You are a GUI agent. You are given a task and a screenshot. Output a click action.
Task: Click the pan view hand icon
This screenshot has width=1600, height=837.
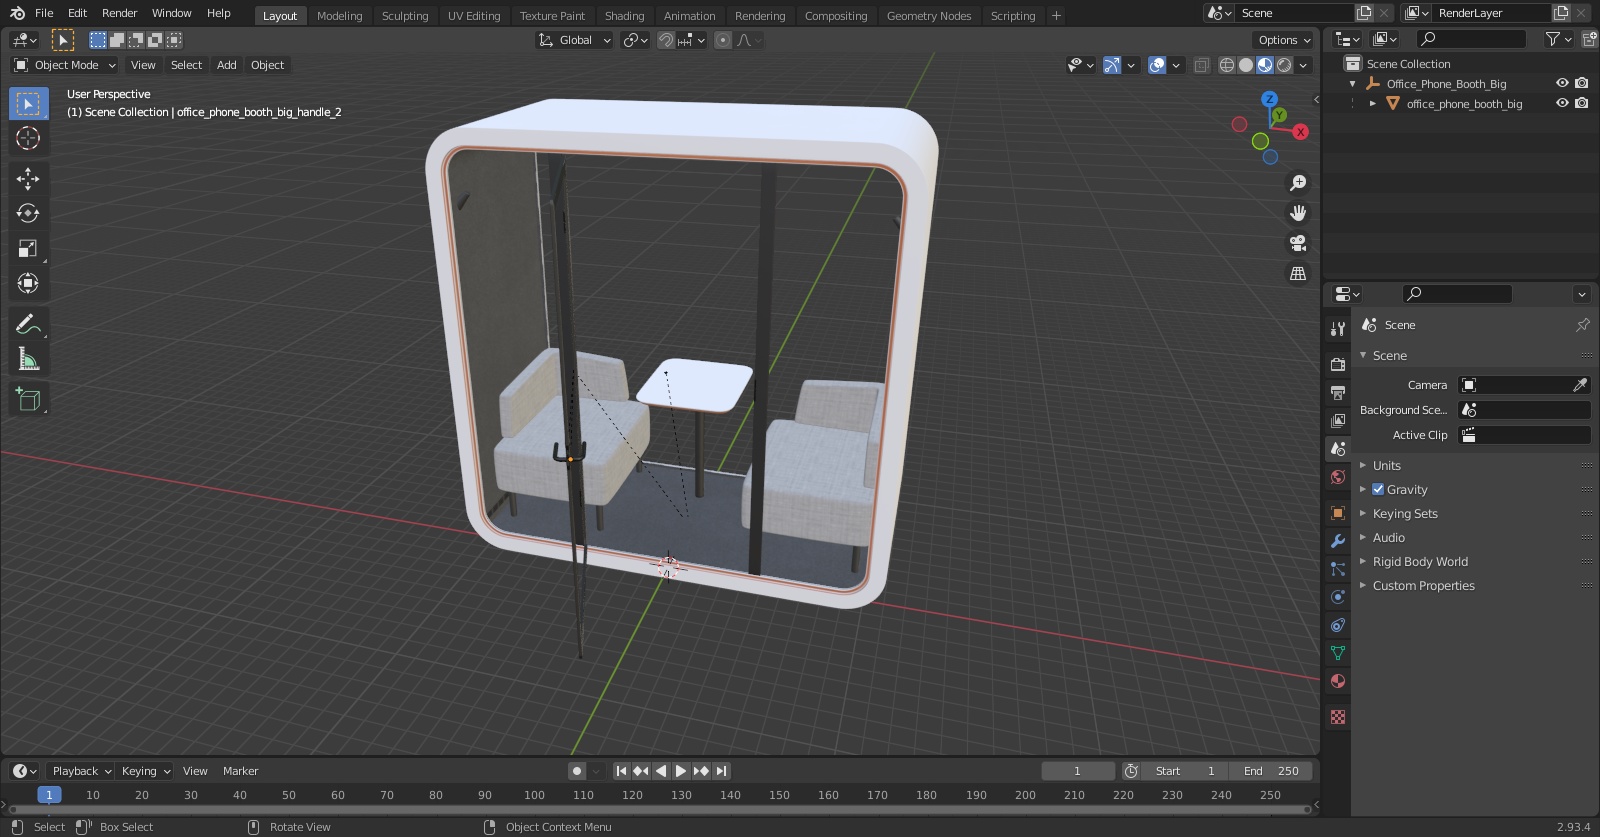coord(1298,213)
